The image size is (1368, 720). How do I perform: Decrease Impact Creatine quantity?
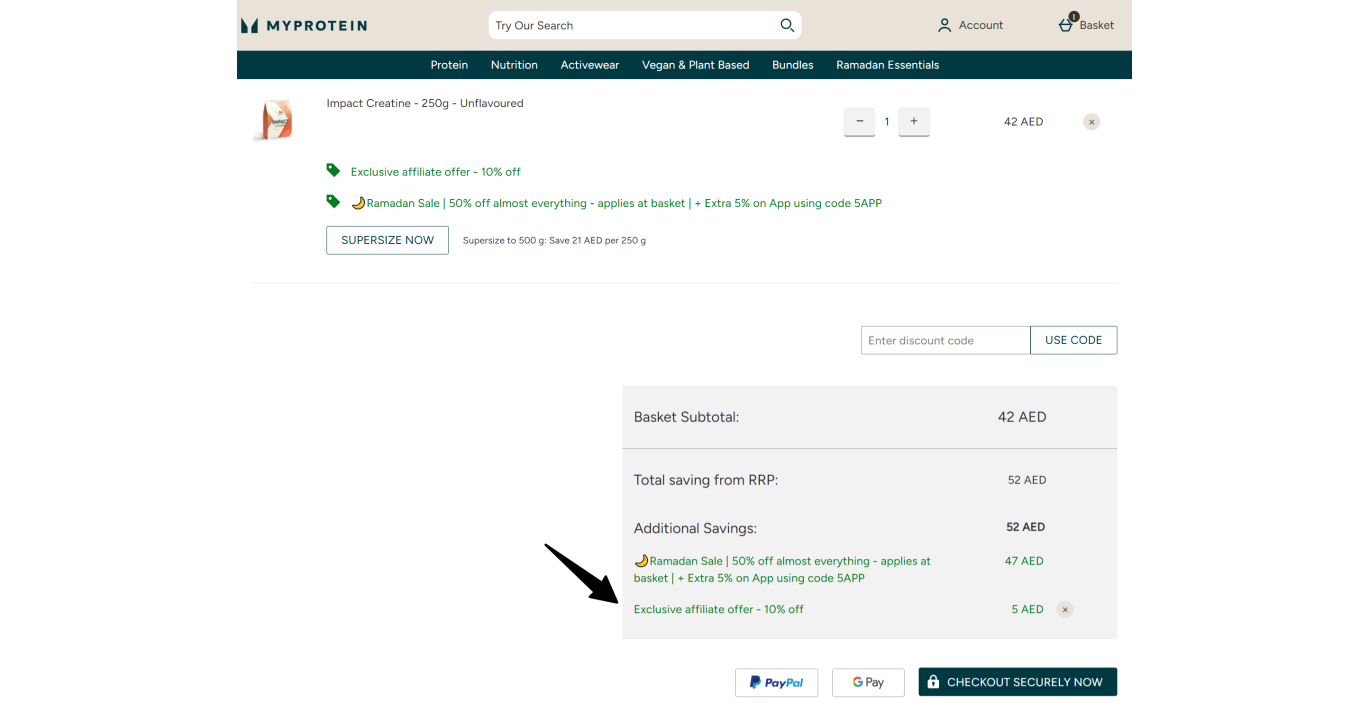[x=860, y=121]
